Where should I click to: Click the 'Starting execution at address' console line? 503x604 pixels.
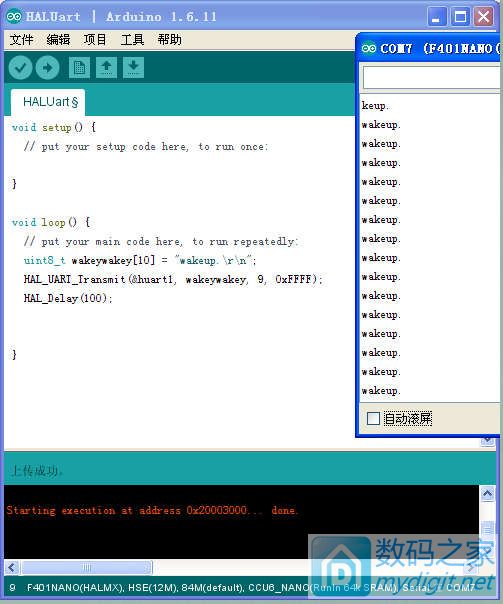pyautogui.click(x=152, y=510)
